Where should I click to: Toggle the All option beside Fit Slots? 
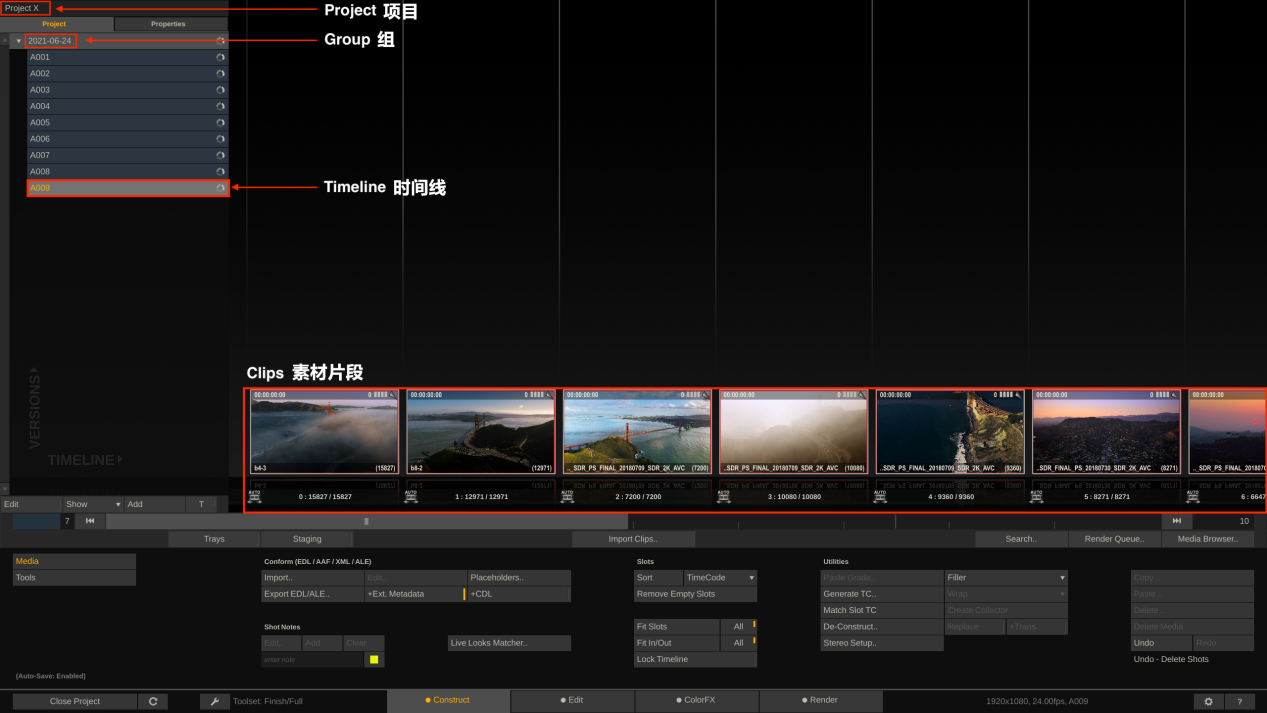[738, 627]
